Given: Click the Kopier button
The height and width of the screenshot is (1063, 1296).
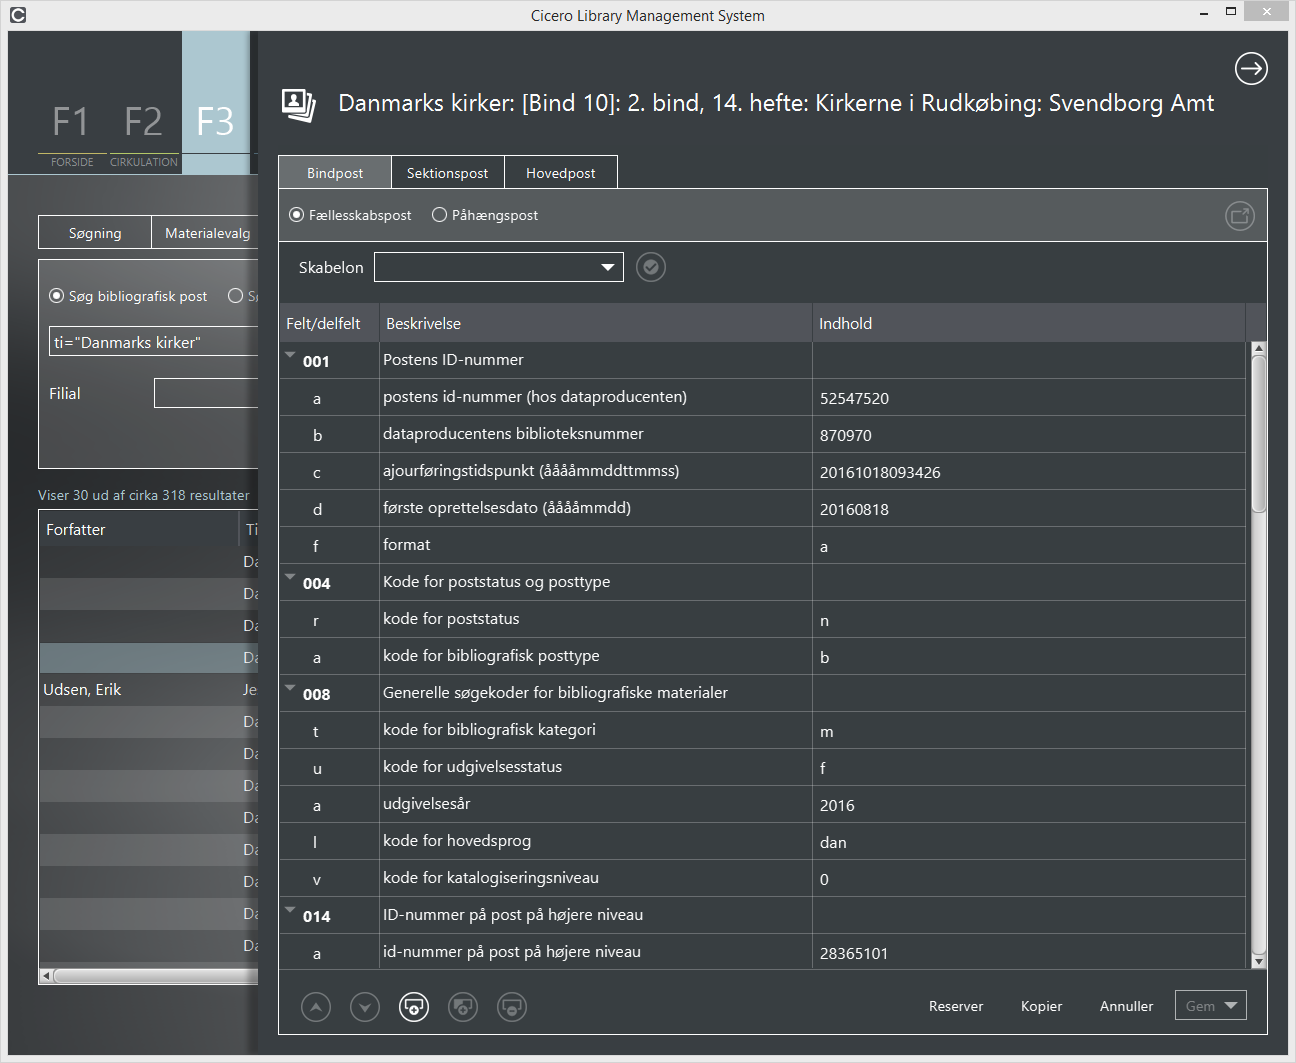Looking at the screenshot, I should (1041, 1006).
